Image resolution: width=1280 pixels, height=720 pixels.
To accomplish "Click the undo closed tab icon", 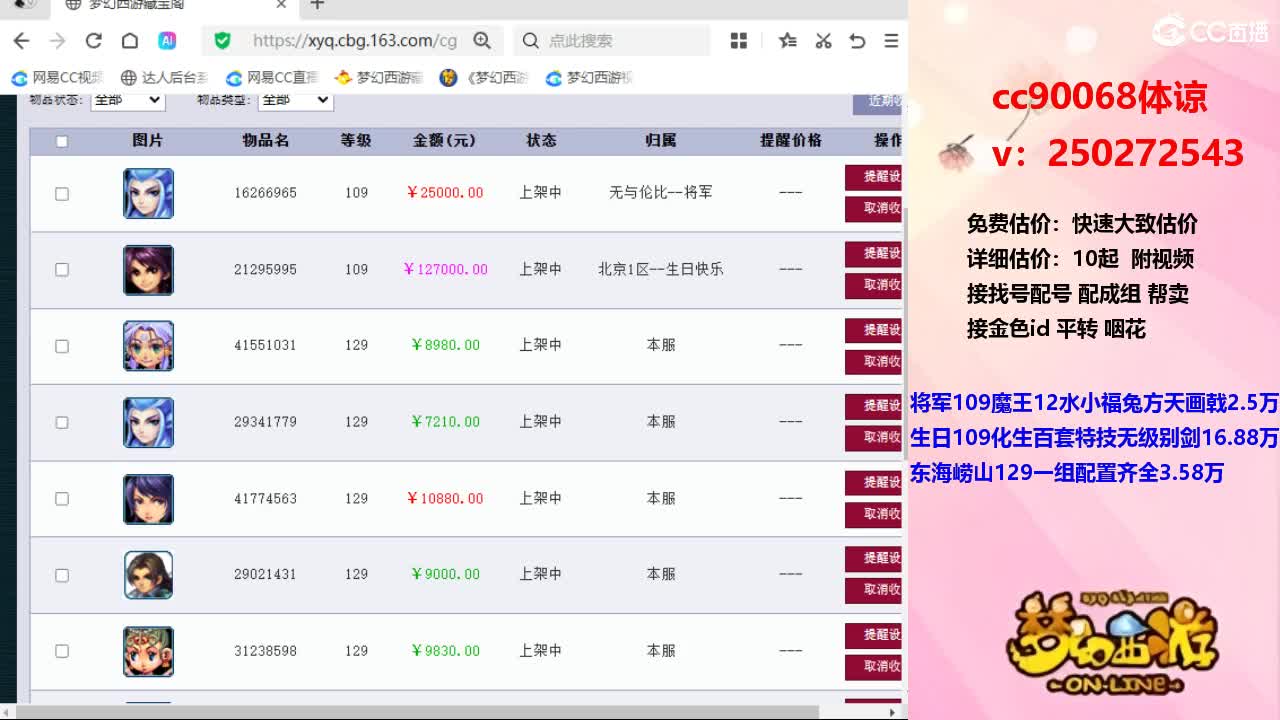I will coord(857,41).
